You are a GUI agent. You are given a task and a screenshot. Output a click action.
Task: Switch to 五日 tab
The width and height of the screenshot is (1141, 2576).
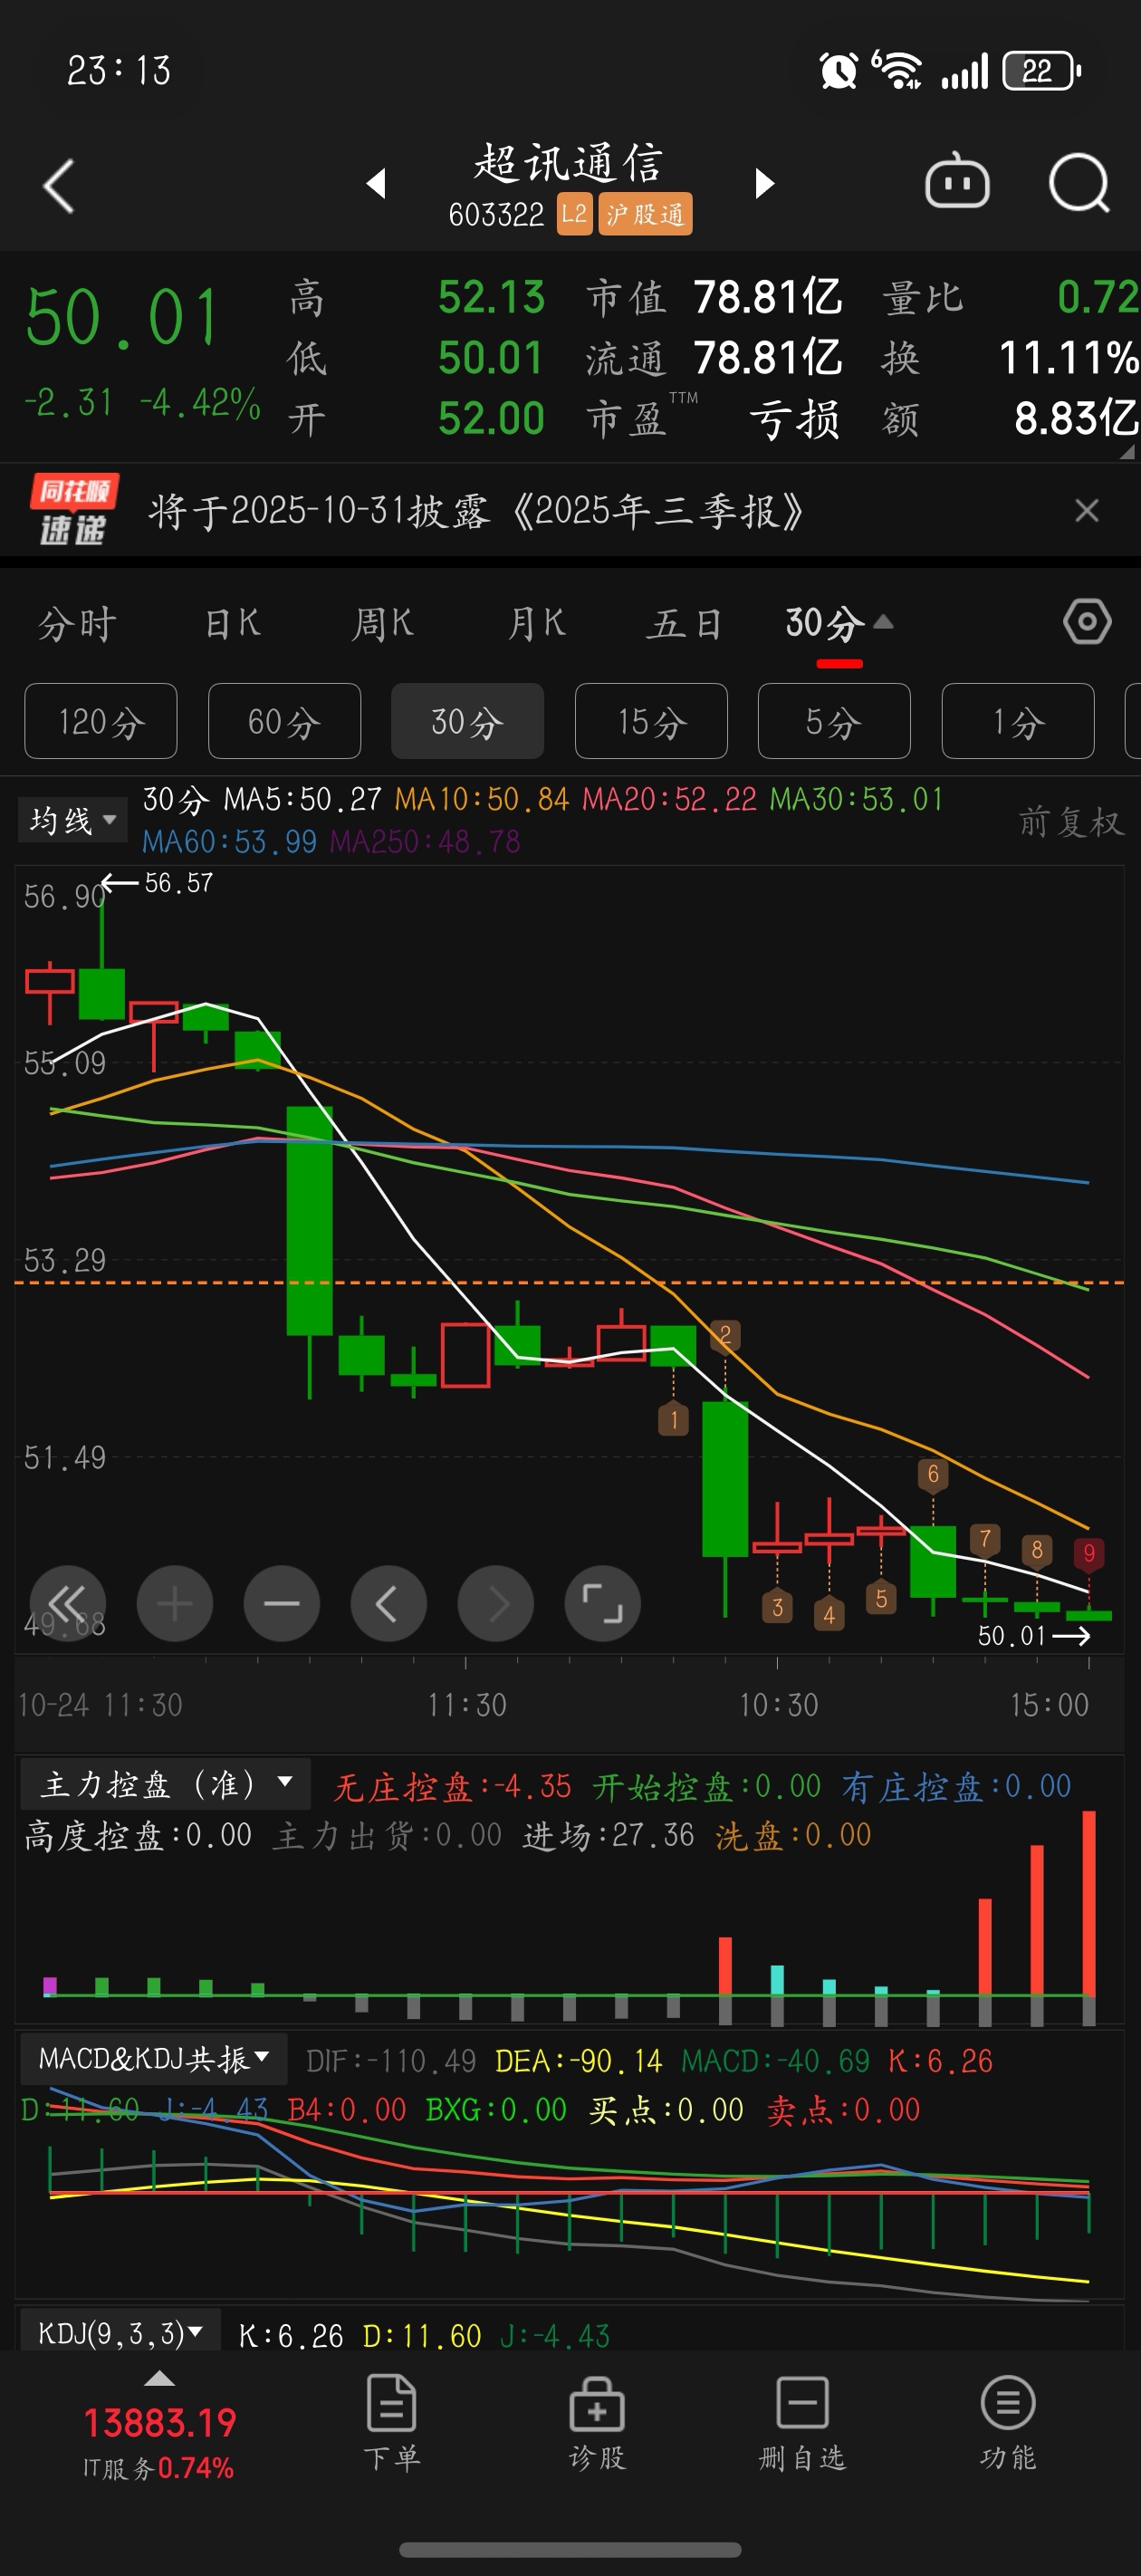tap(685, 624)
